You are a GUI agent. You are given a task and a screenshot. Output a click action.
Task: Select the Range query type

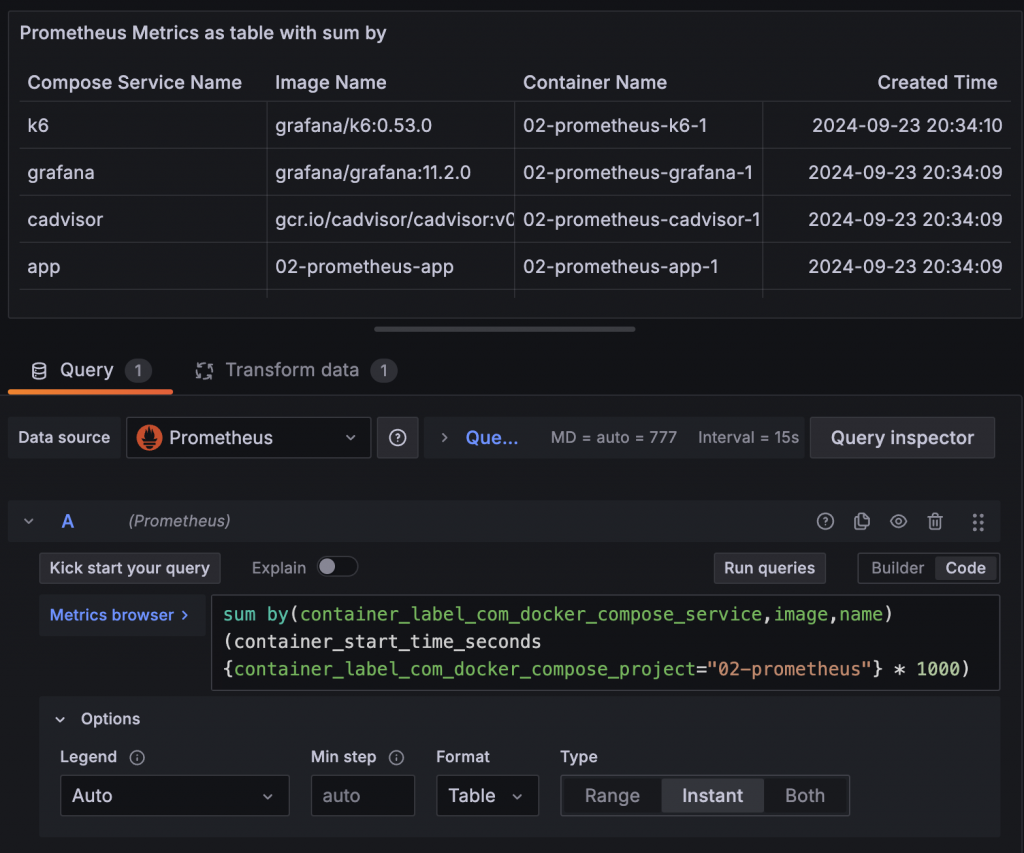(x=612, y=796)
